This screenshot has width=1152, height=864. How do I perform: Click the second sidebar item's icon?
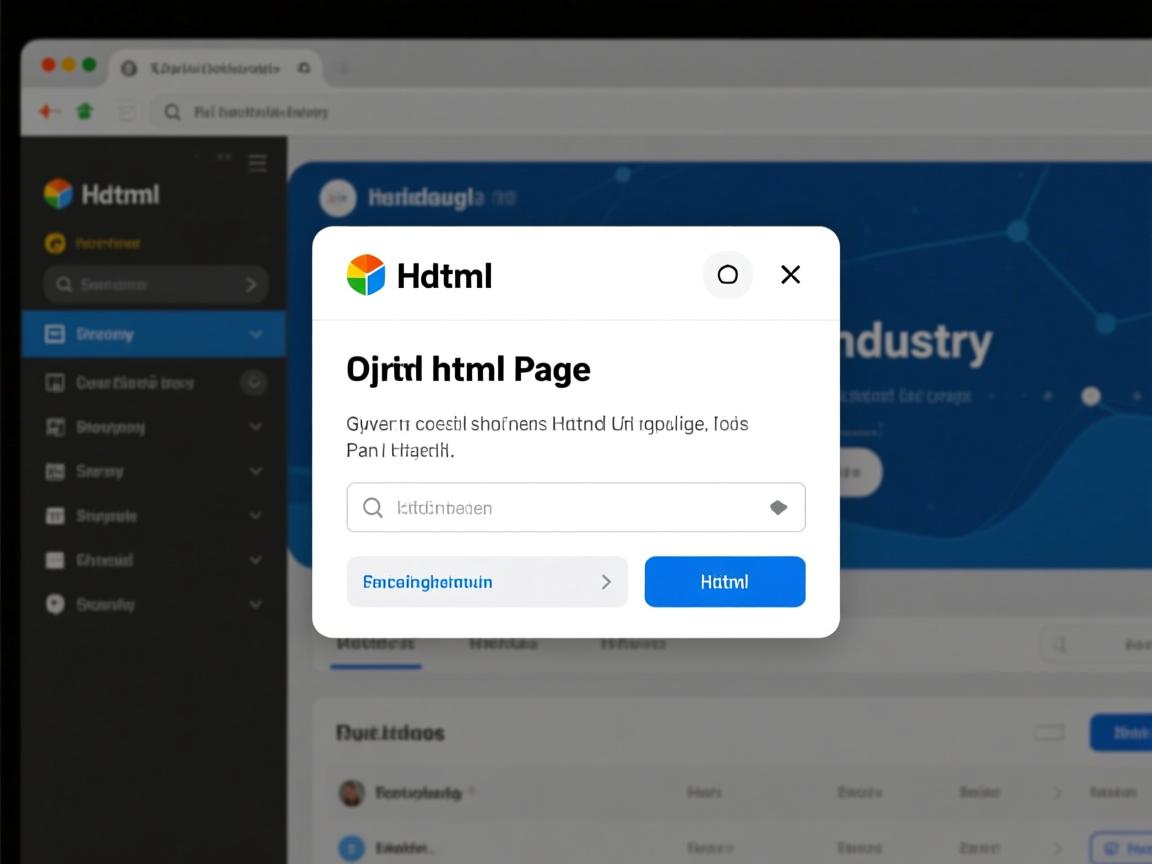pyautogui.click(x=56, y=383)
